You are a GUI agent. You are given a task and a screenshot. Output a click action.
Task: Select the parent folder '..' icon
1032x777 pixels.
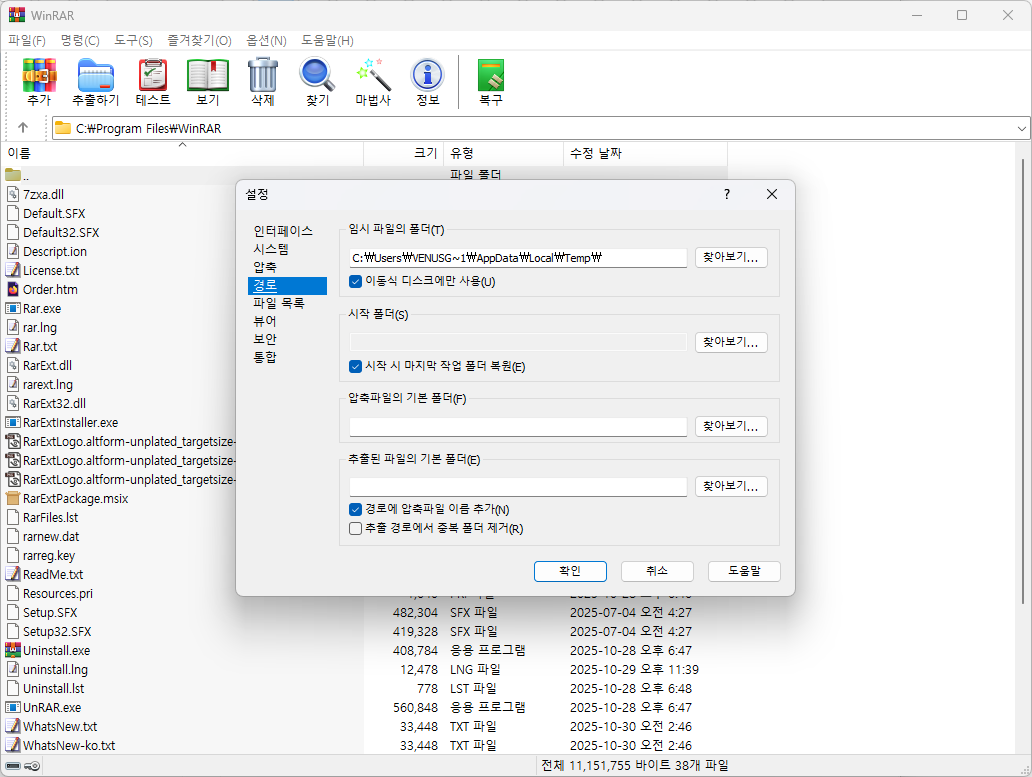tap(13, 175)
